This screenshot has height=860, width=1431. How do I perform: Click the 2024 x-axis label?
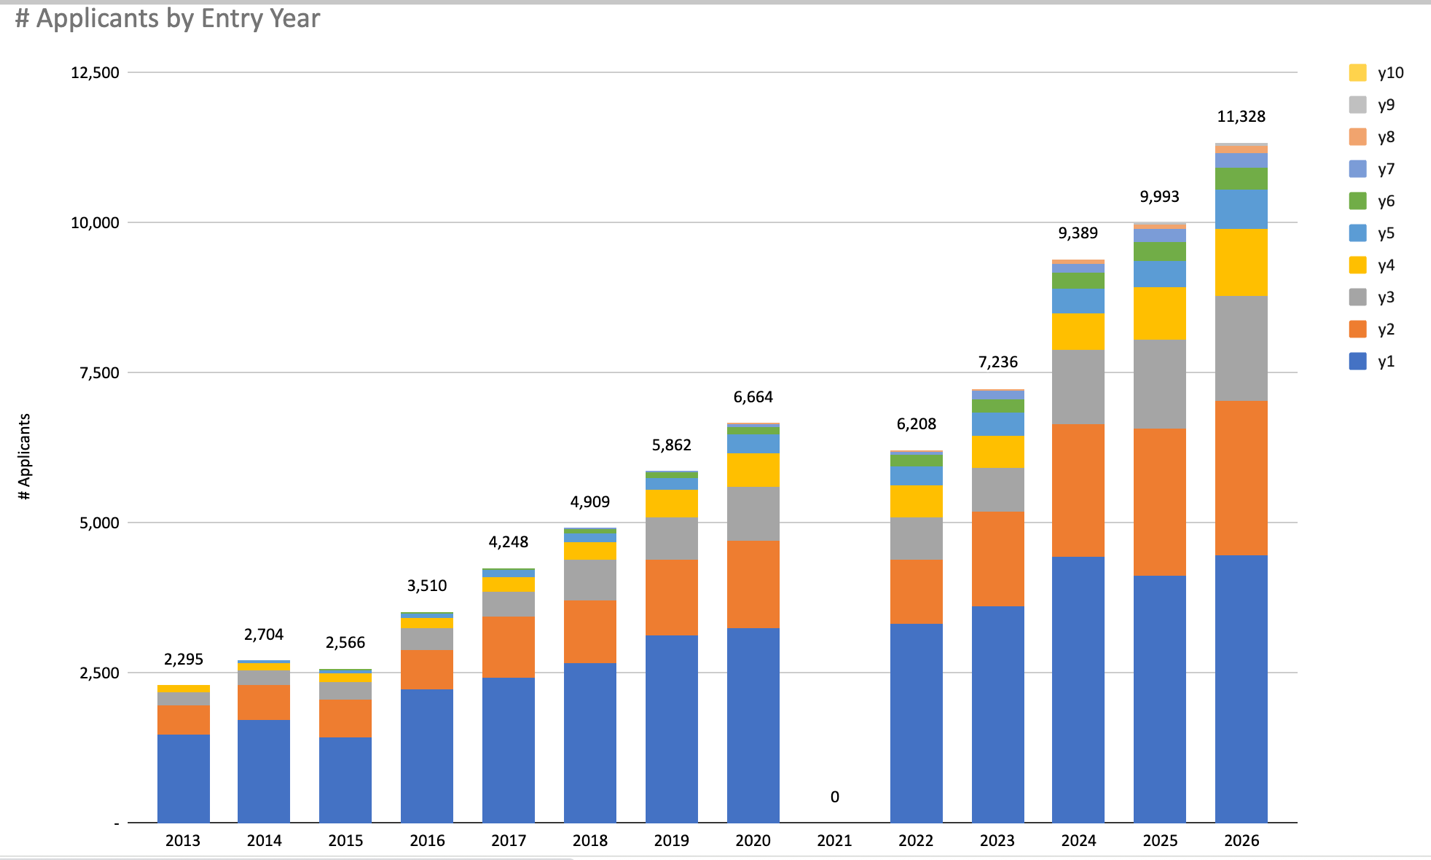(x=1078, y=841)
